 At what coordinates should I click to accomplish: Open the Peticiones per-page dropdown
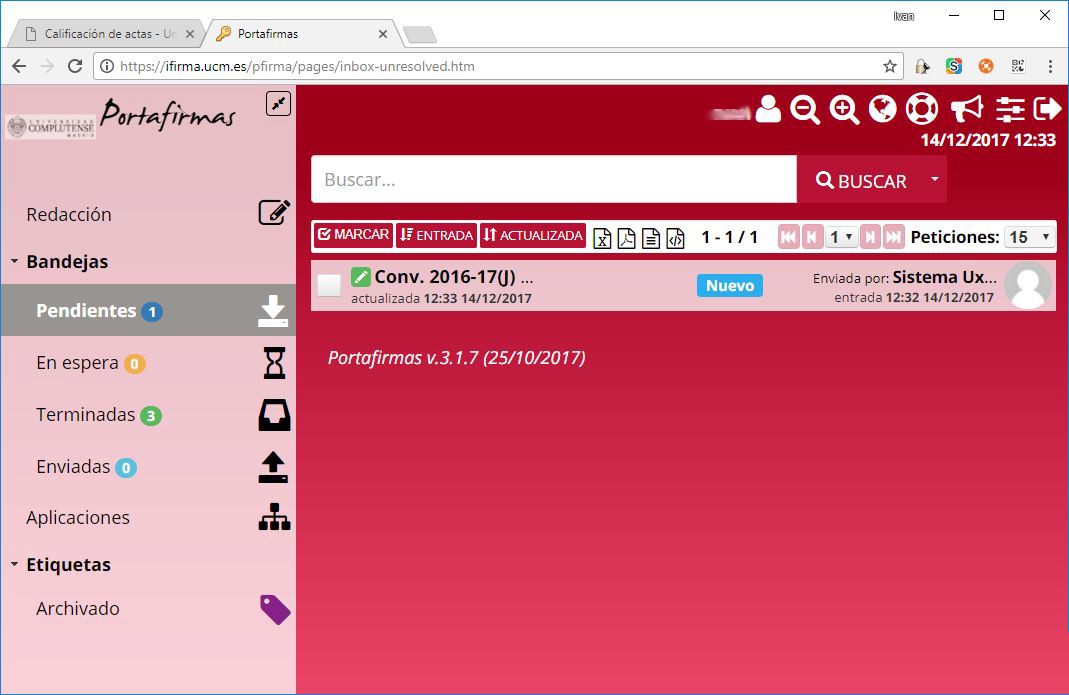[1030, 237]
